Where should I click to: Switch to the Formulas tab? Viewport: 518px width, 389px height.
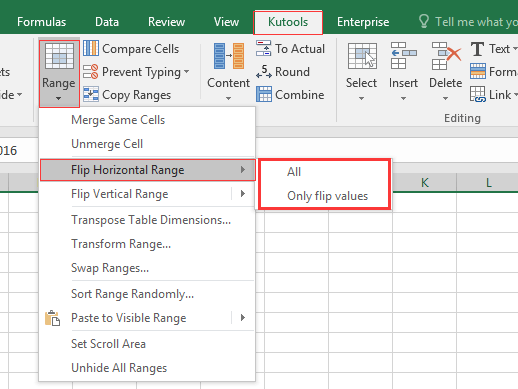click(41, 22)
